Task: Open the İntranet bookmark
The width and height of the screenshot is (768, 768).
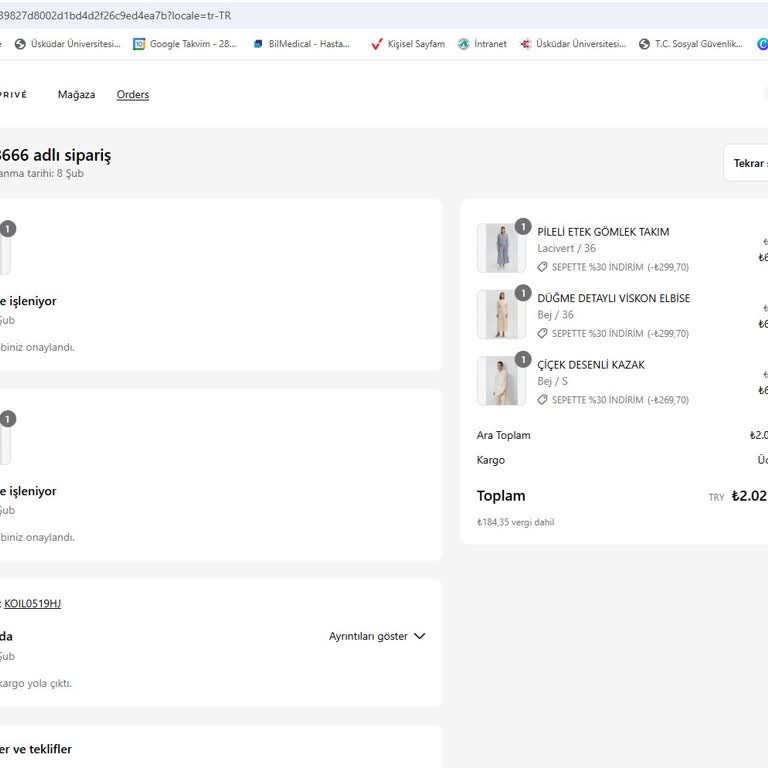Action: 482,44
